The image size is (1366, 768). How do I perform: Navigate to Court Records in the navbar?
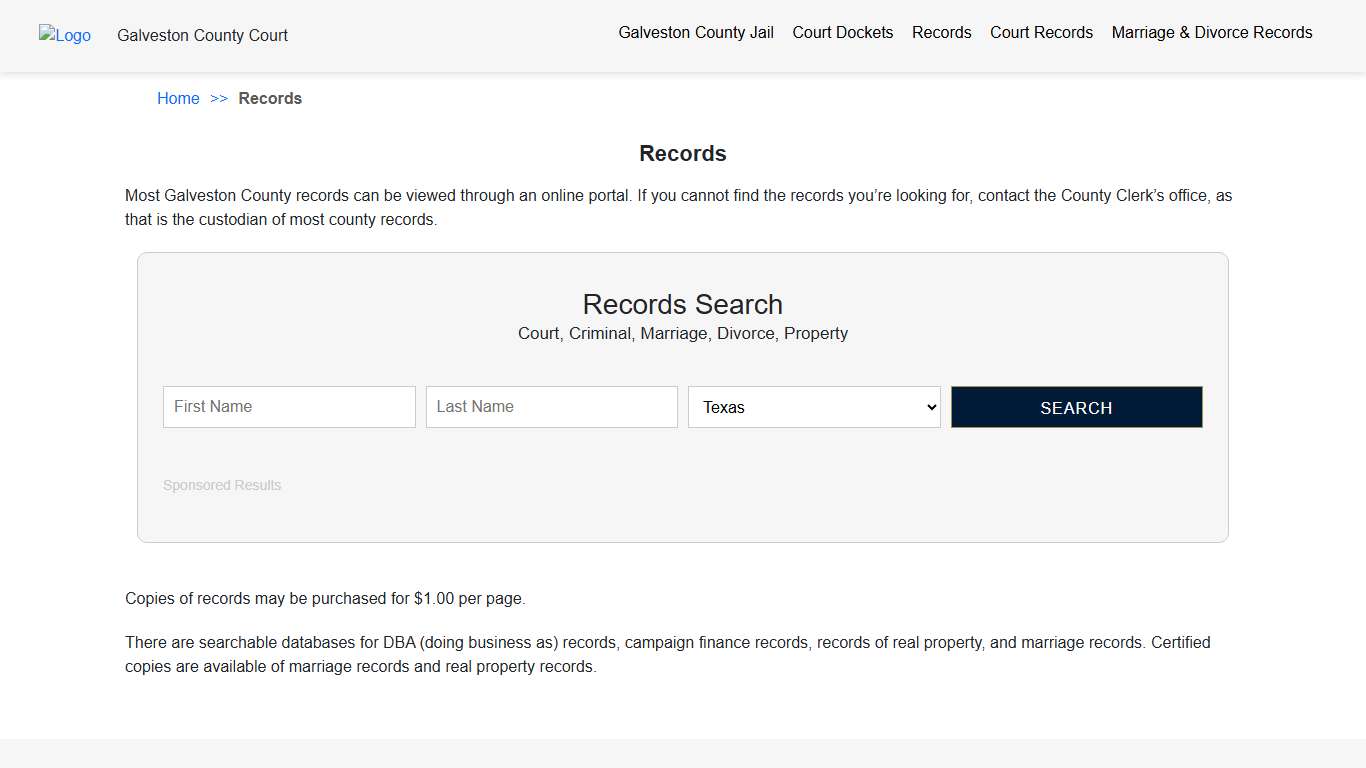(x=1041, y=32)
